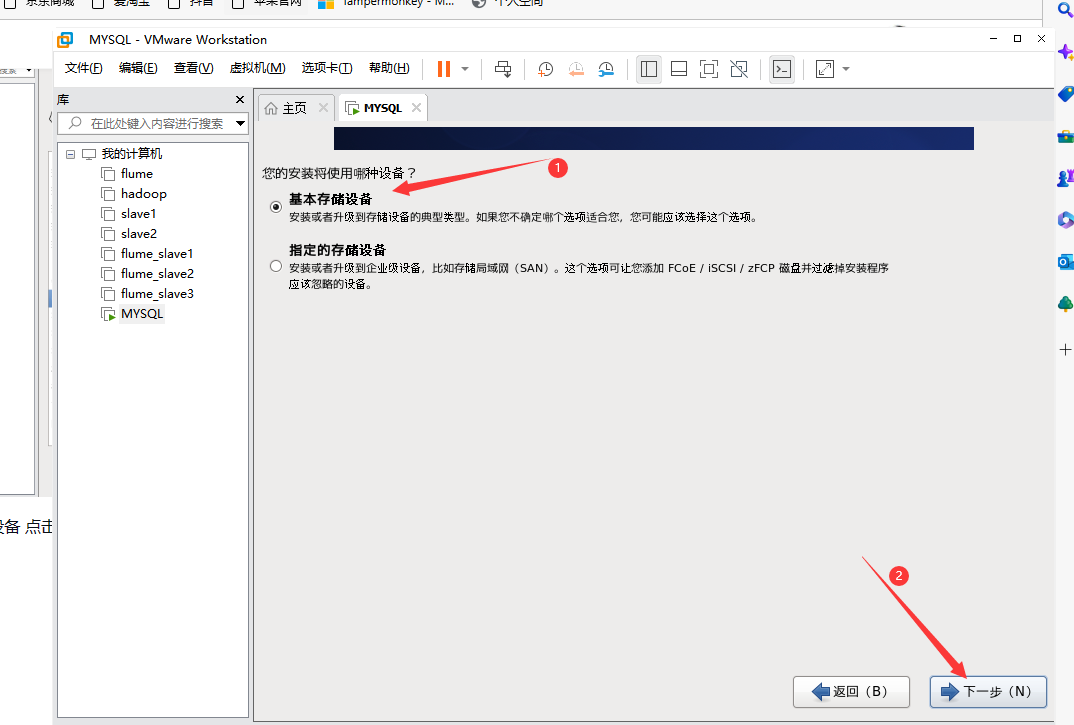
Task: Toggle the library sidebar view icon
Action: point(649,69)
